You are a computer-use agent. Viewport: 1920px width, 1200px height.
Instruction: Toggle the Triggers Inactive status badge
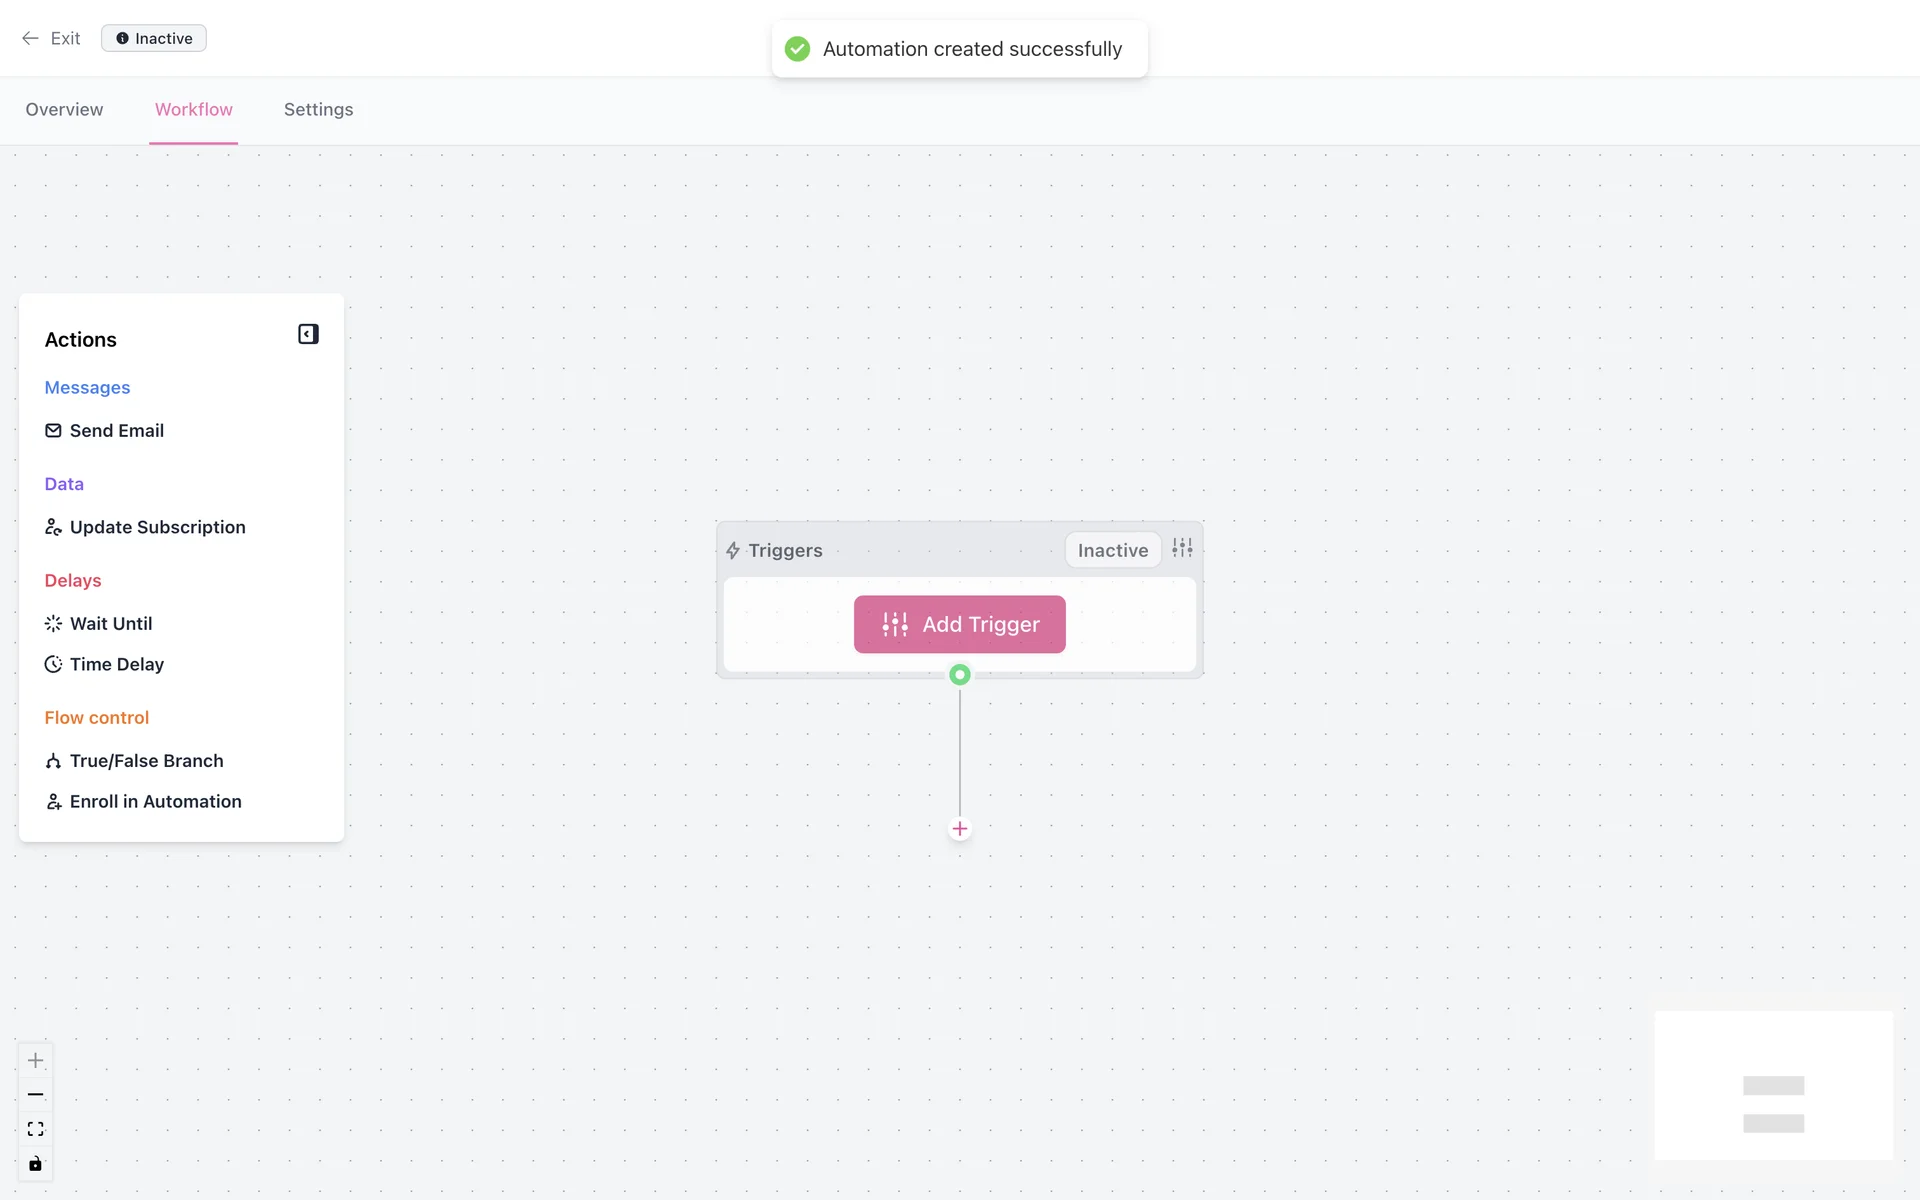click(x=1112, y=550)
